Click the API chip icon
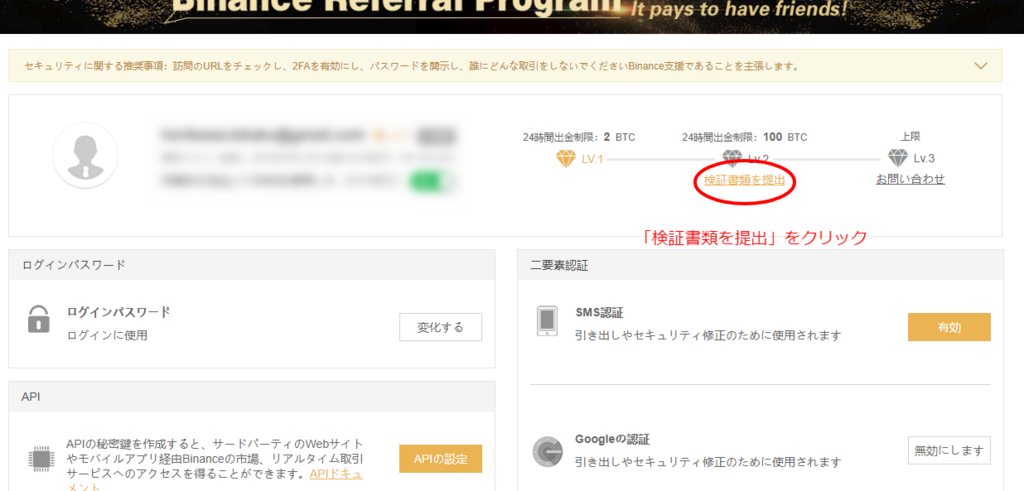The height and width of the screenshot is (491, 1024). pyautogui.click(x=39, y=459)
